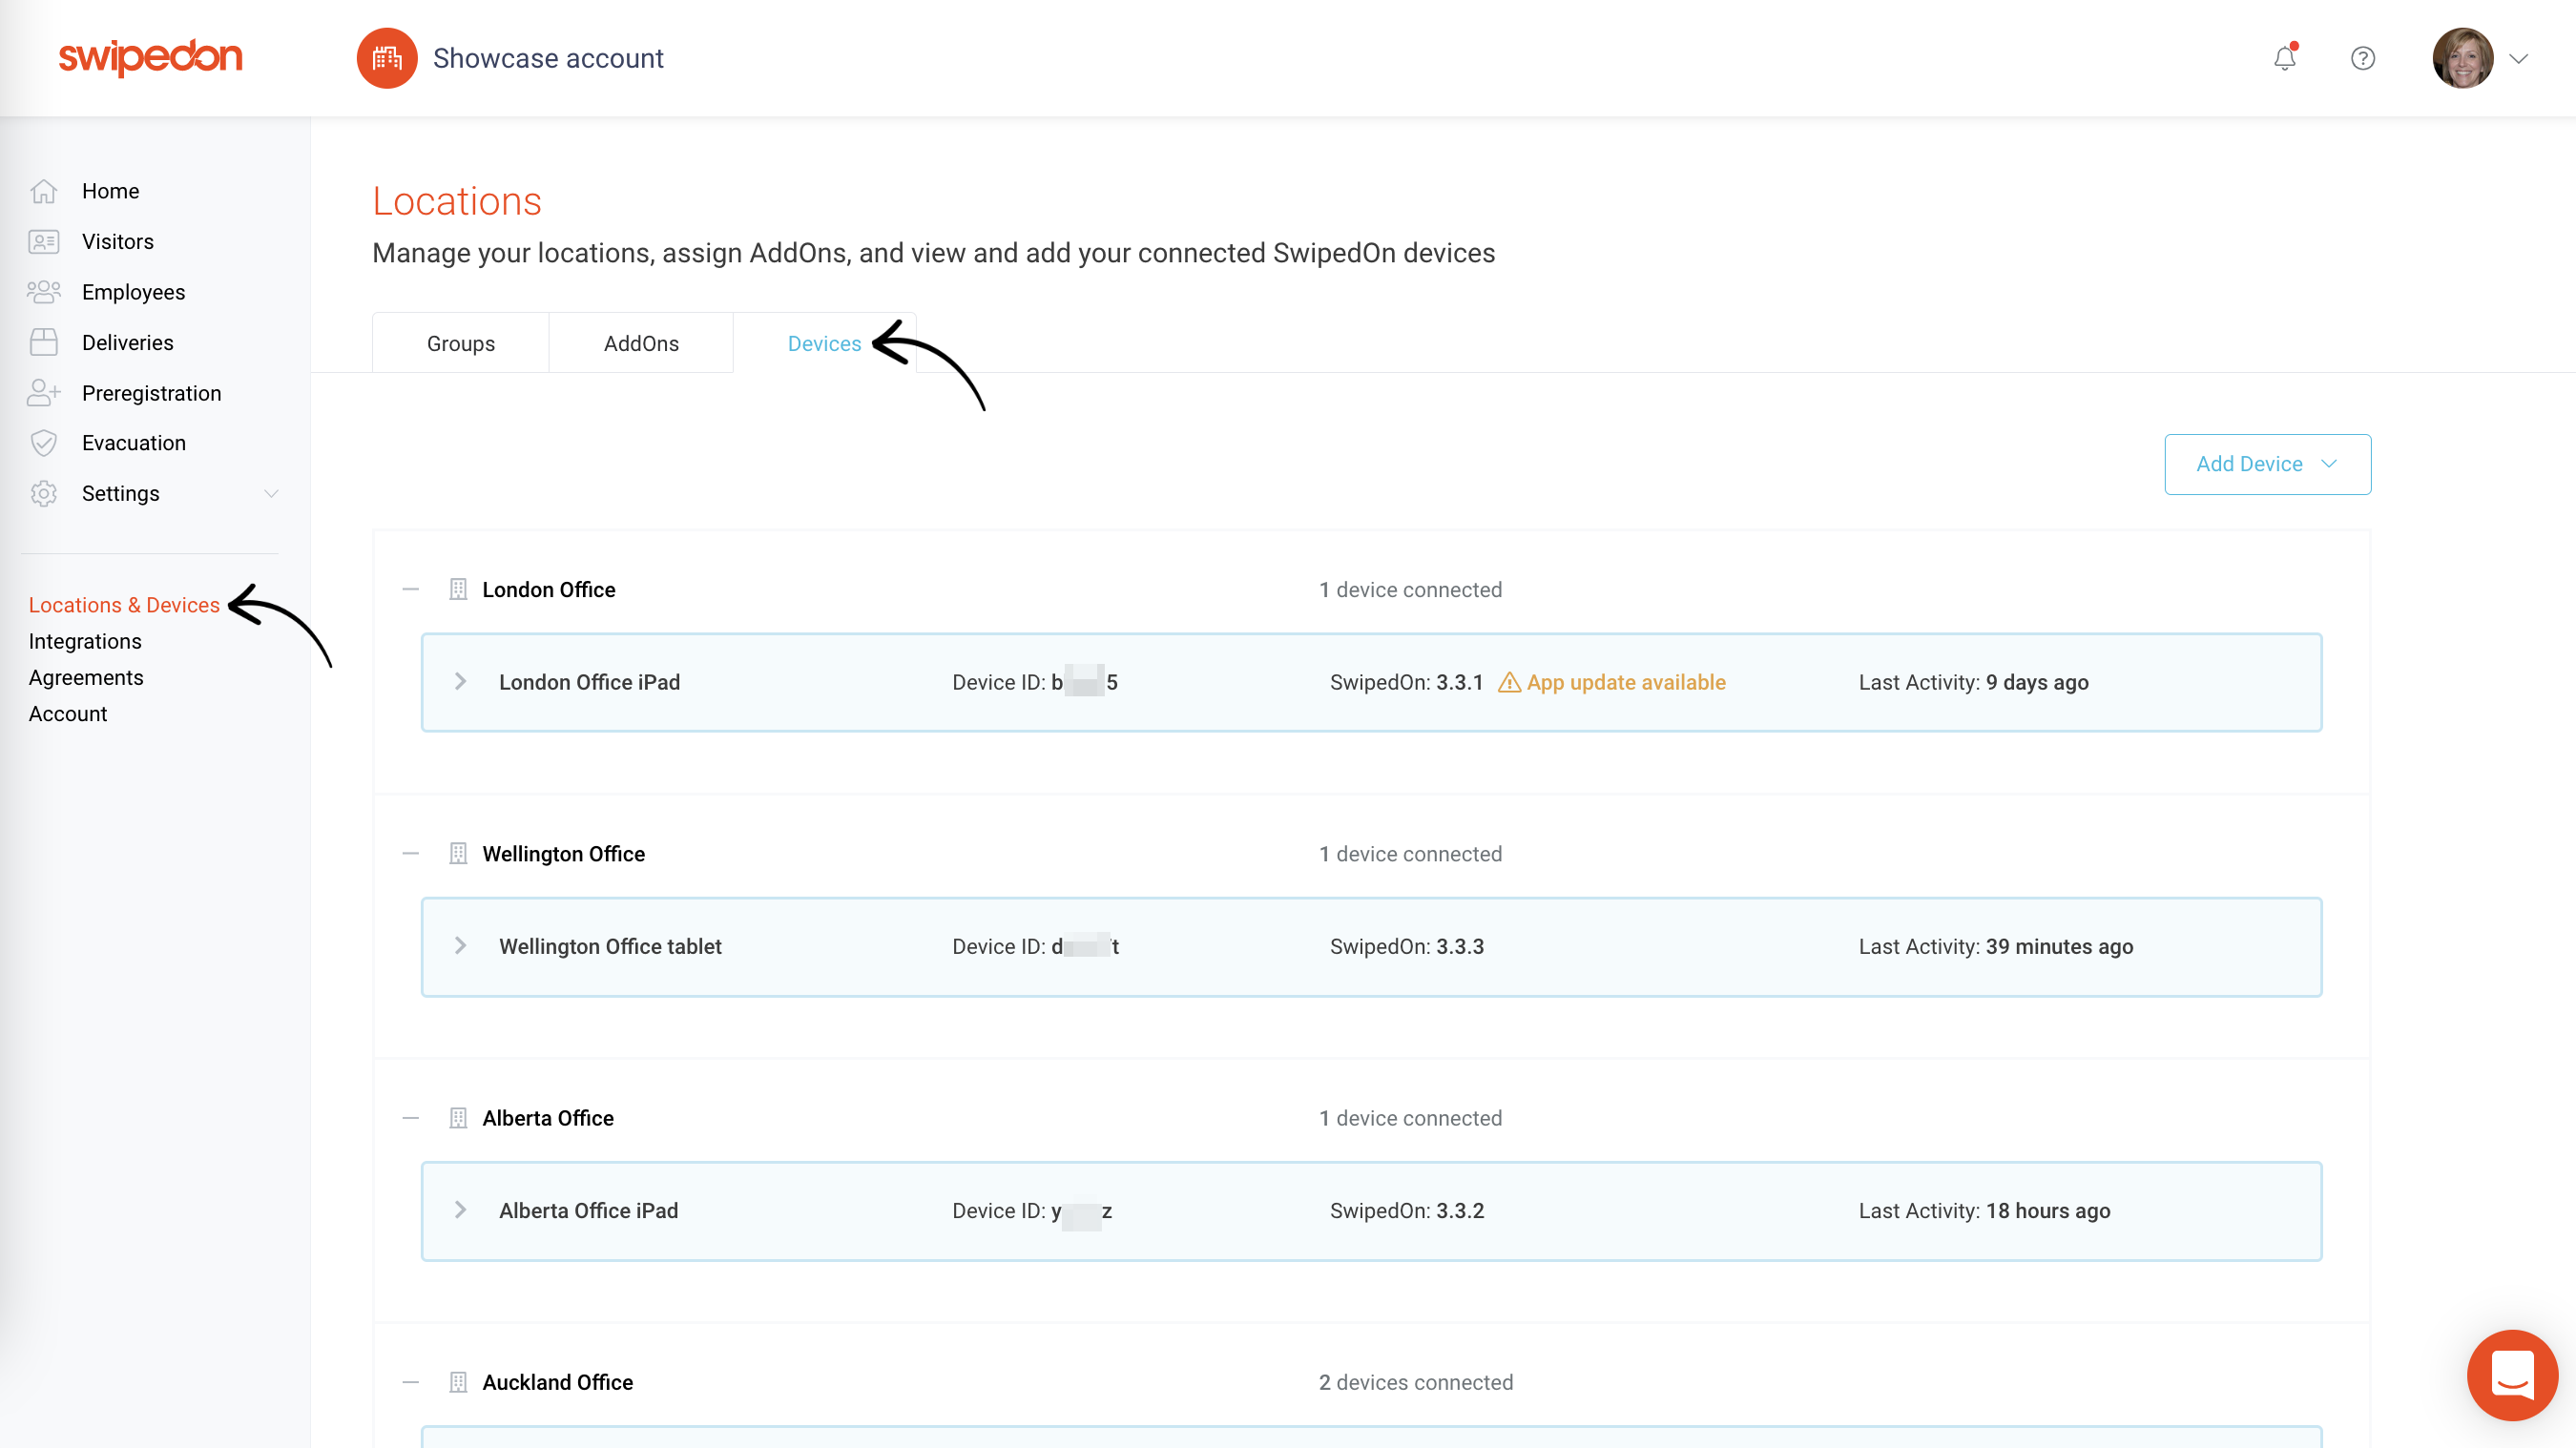The width and height of the screenshot is (2576, 1448).
Task: Click the Settings gear icon
Action: [x=44, y=494]
